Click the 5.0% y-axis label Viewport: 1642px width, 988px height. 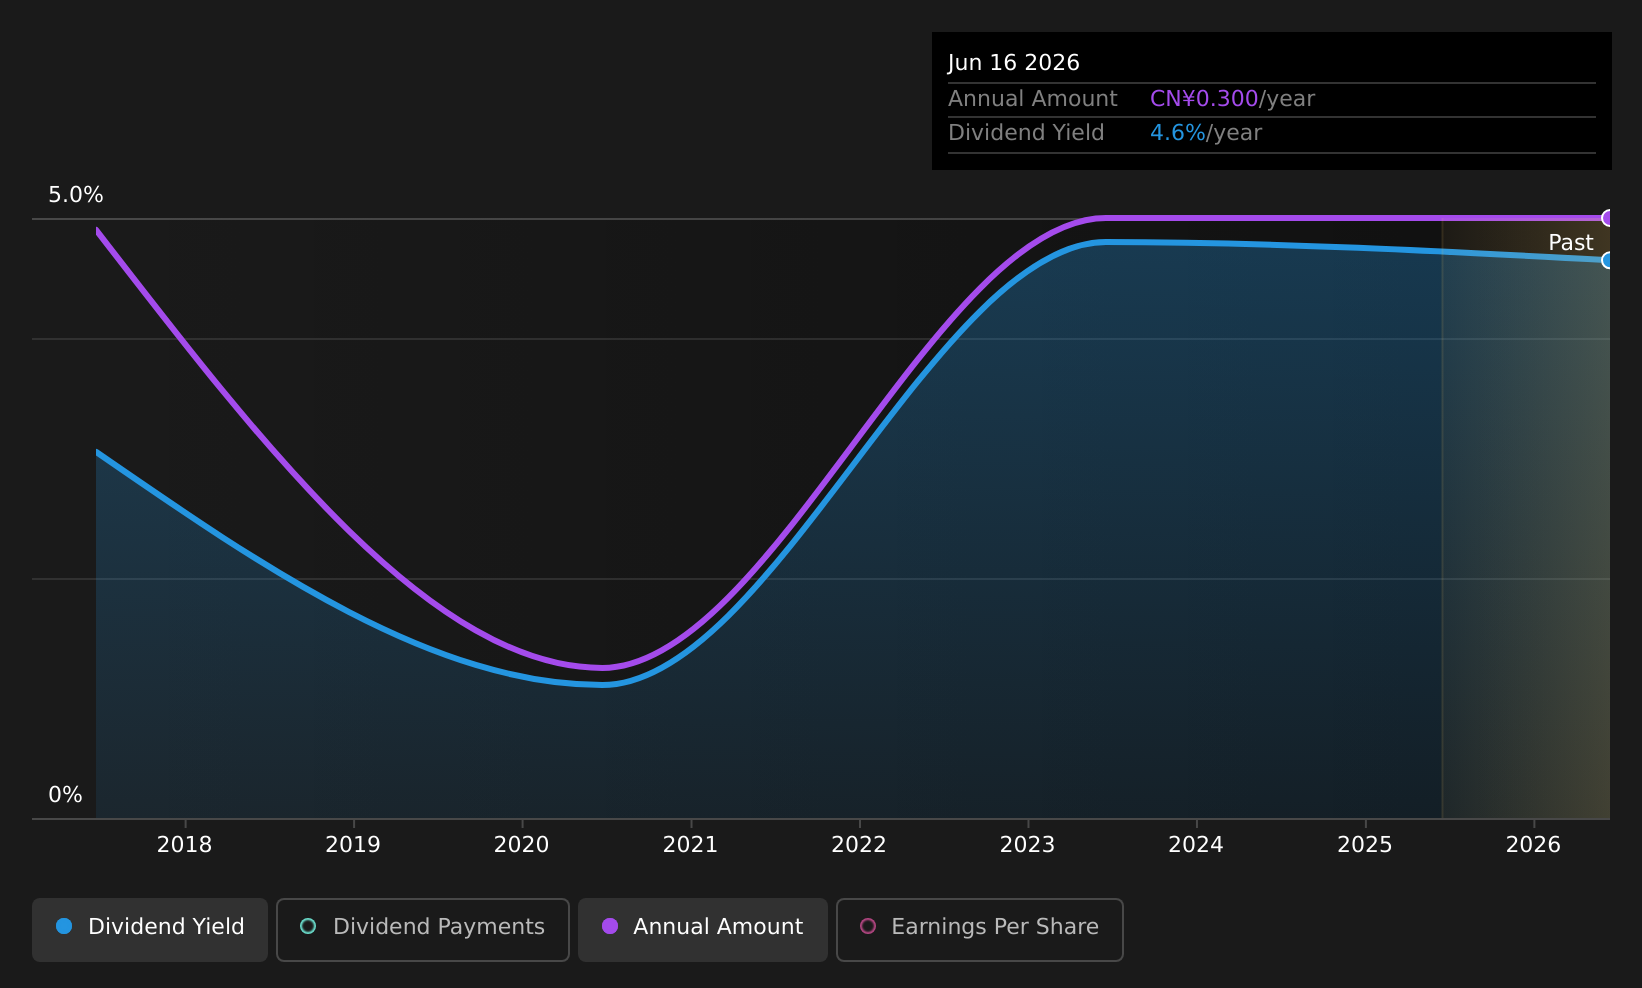click(x=76, y=195)
